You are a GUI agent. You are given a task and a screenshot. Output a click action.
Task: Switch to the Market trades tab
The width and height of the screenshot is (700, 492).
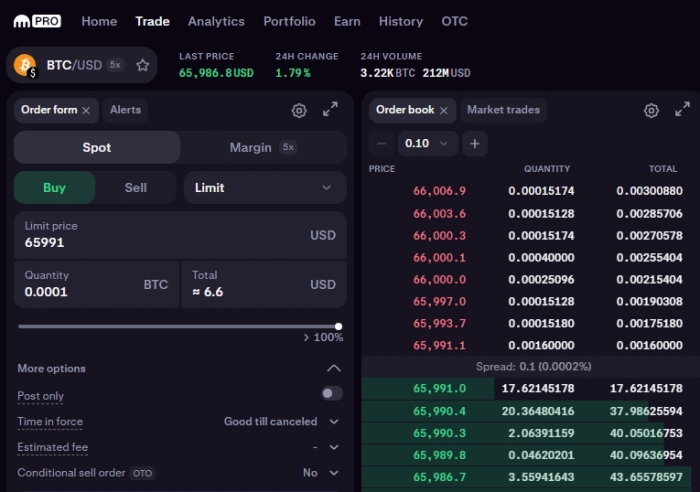[503, 110]
